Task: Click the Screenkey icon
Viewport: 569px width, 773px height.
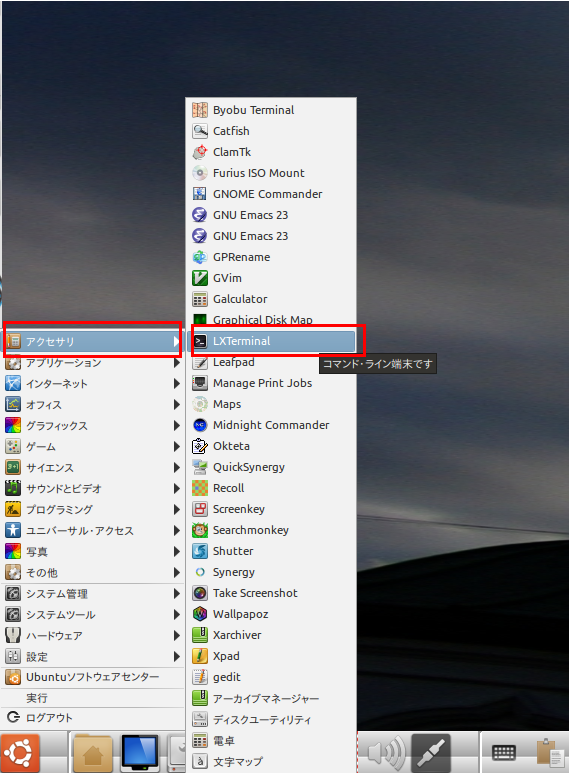Action: [x=200, y=509]
